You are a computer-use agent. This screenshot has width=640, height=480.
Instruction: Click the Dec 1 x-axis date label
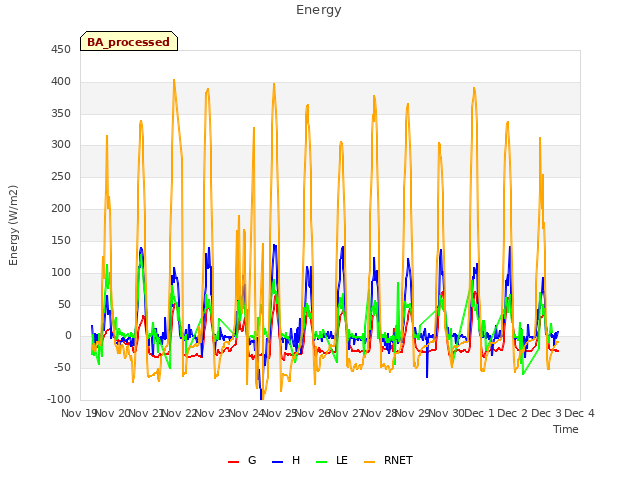[x=480, y=413]
